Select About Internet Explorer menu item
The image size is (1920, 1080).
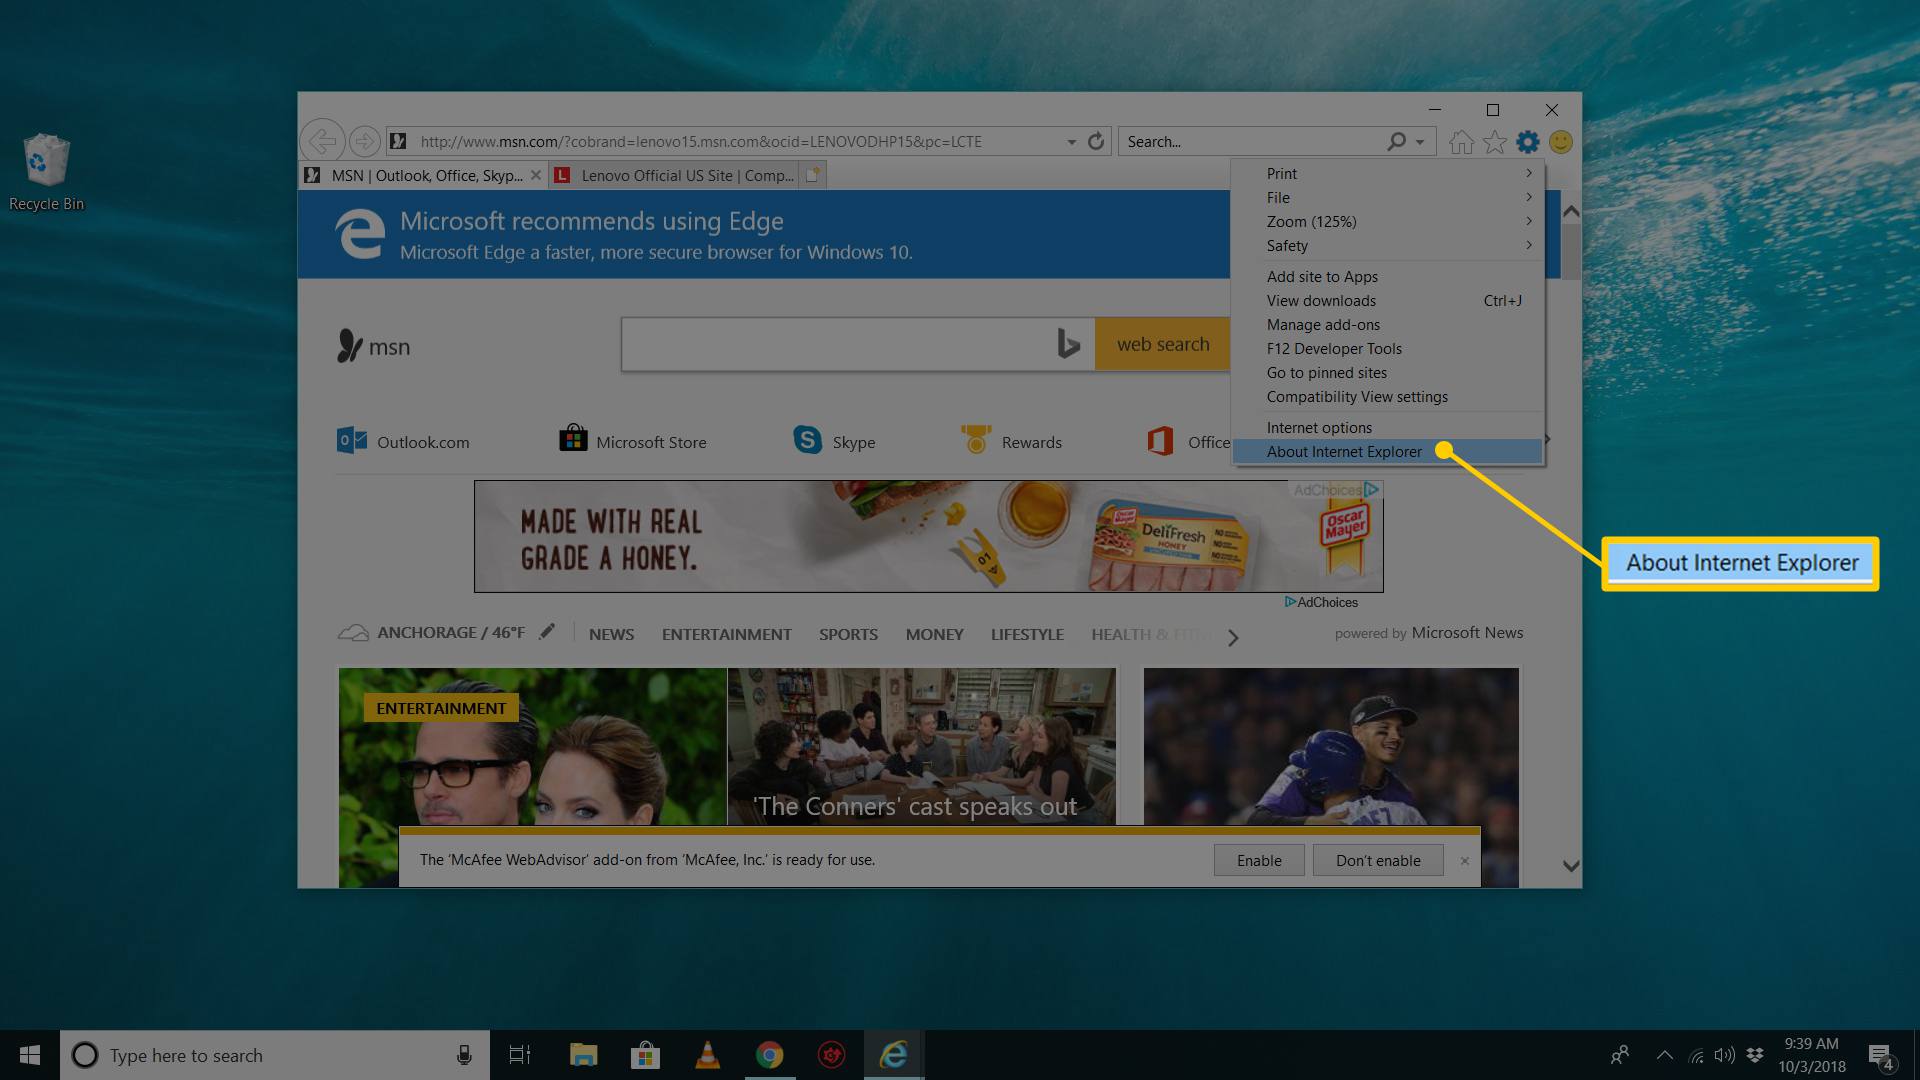[x=1344, y=451]
